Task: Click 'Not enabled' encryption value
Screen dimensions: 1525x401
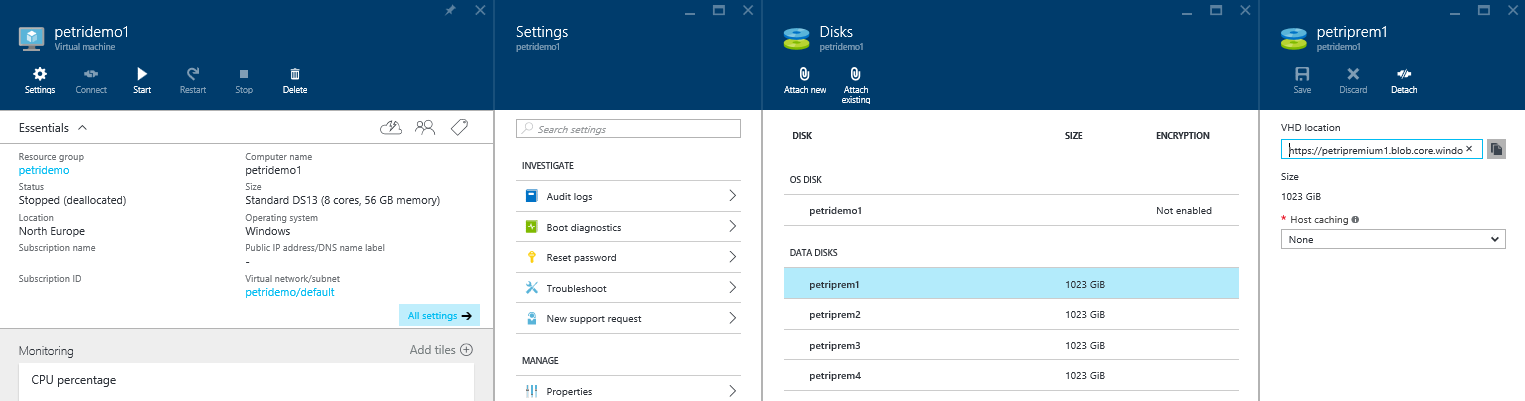Action: [x=1183, y=211]
